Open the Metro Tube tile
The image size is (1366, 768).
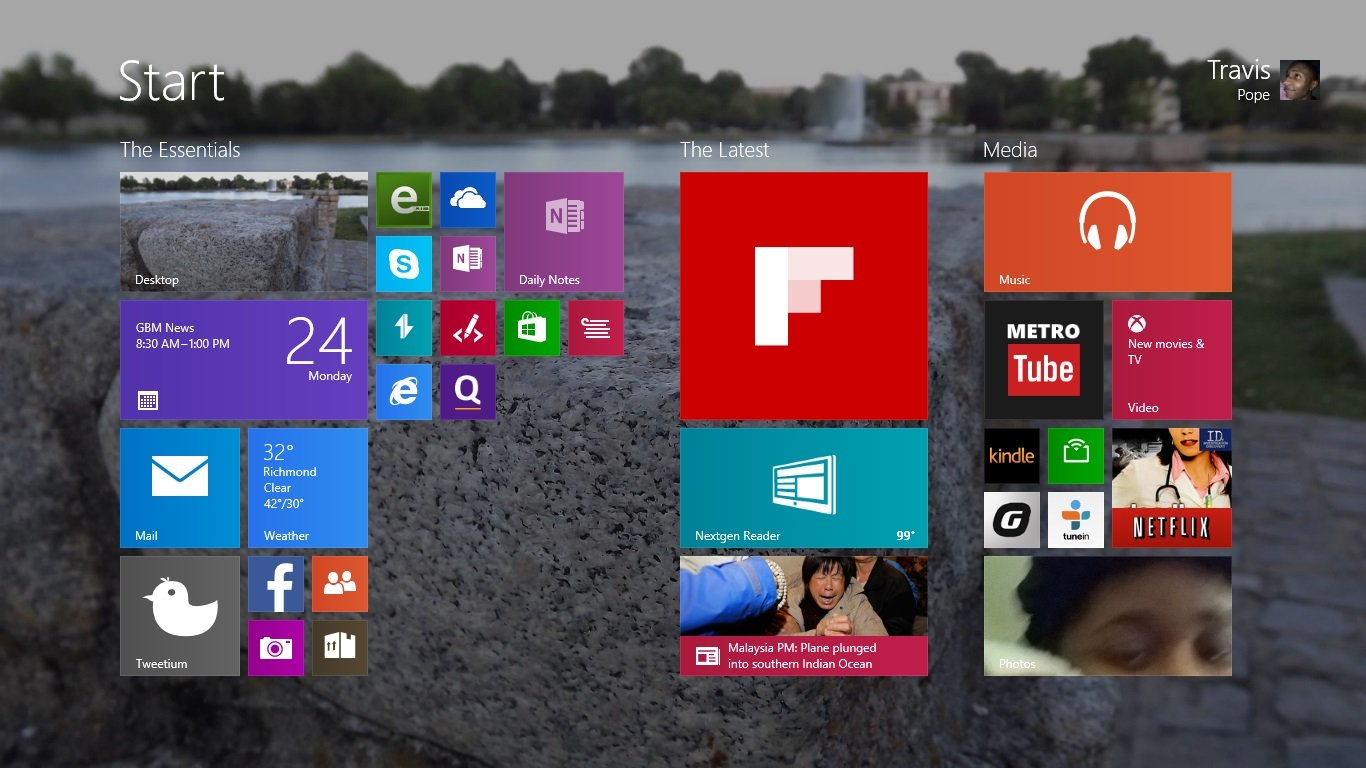click(x=1044, y=360)
